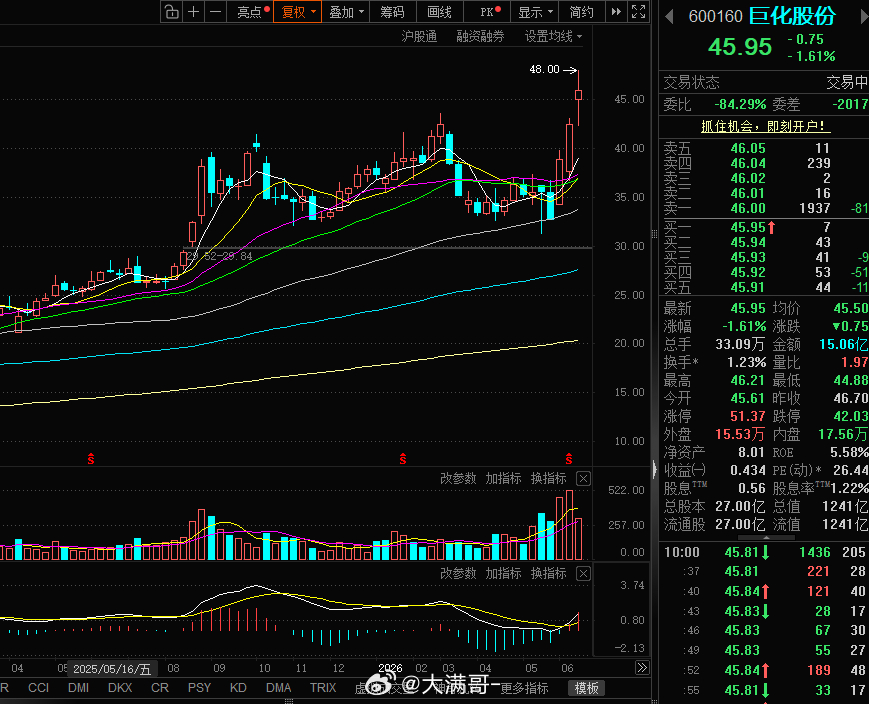Click the 买五 45.91 bid row
869x704 pixels.
pyautogui.click(x=764, y=287)
